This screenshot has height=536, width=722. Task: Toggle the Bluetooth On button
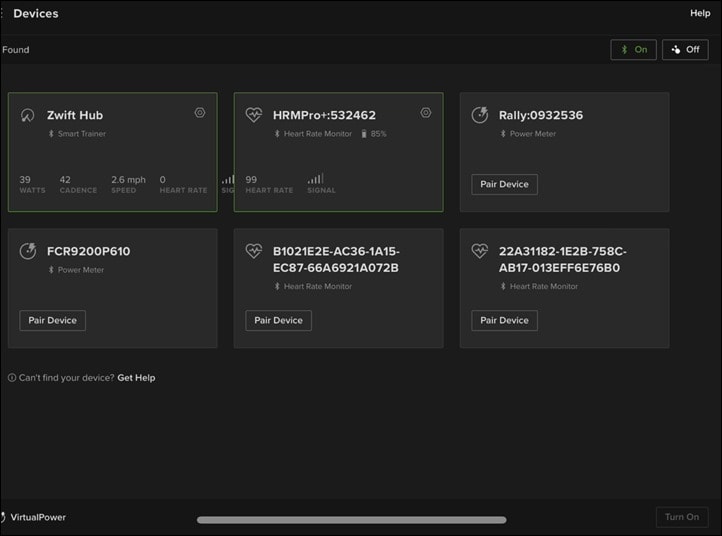[634, 49]
